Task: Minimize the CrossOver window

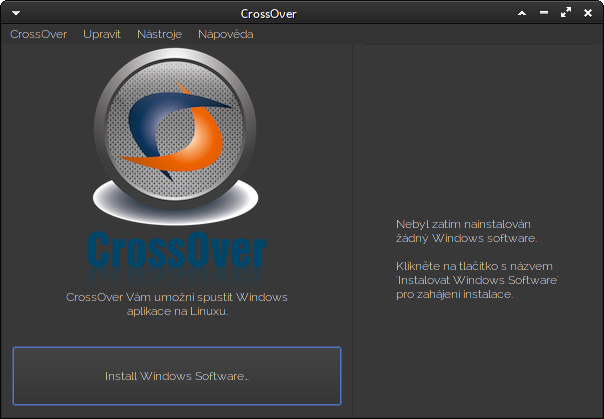Action: click(544, 13)
